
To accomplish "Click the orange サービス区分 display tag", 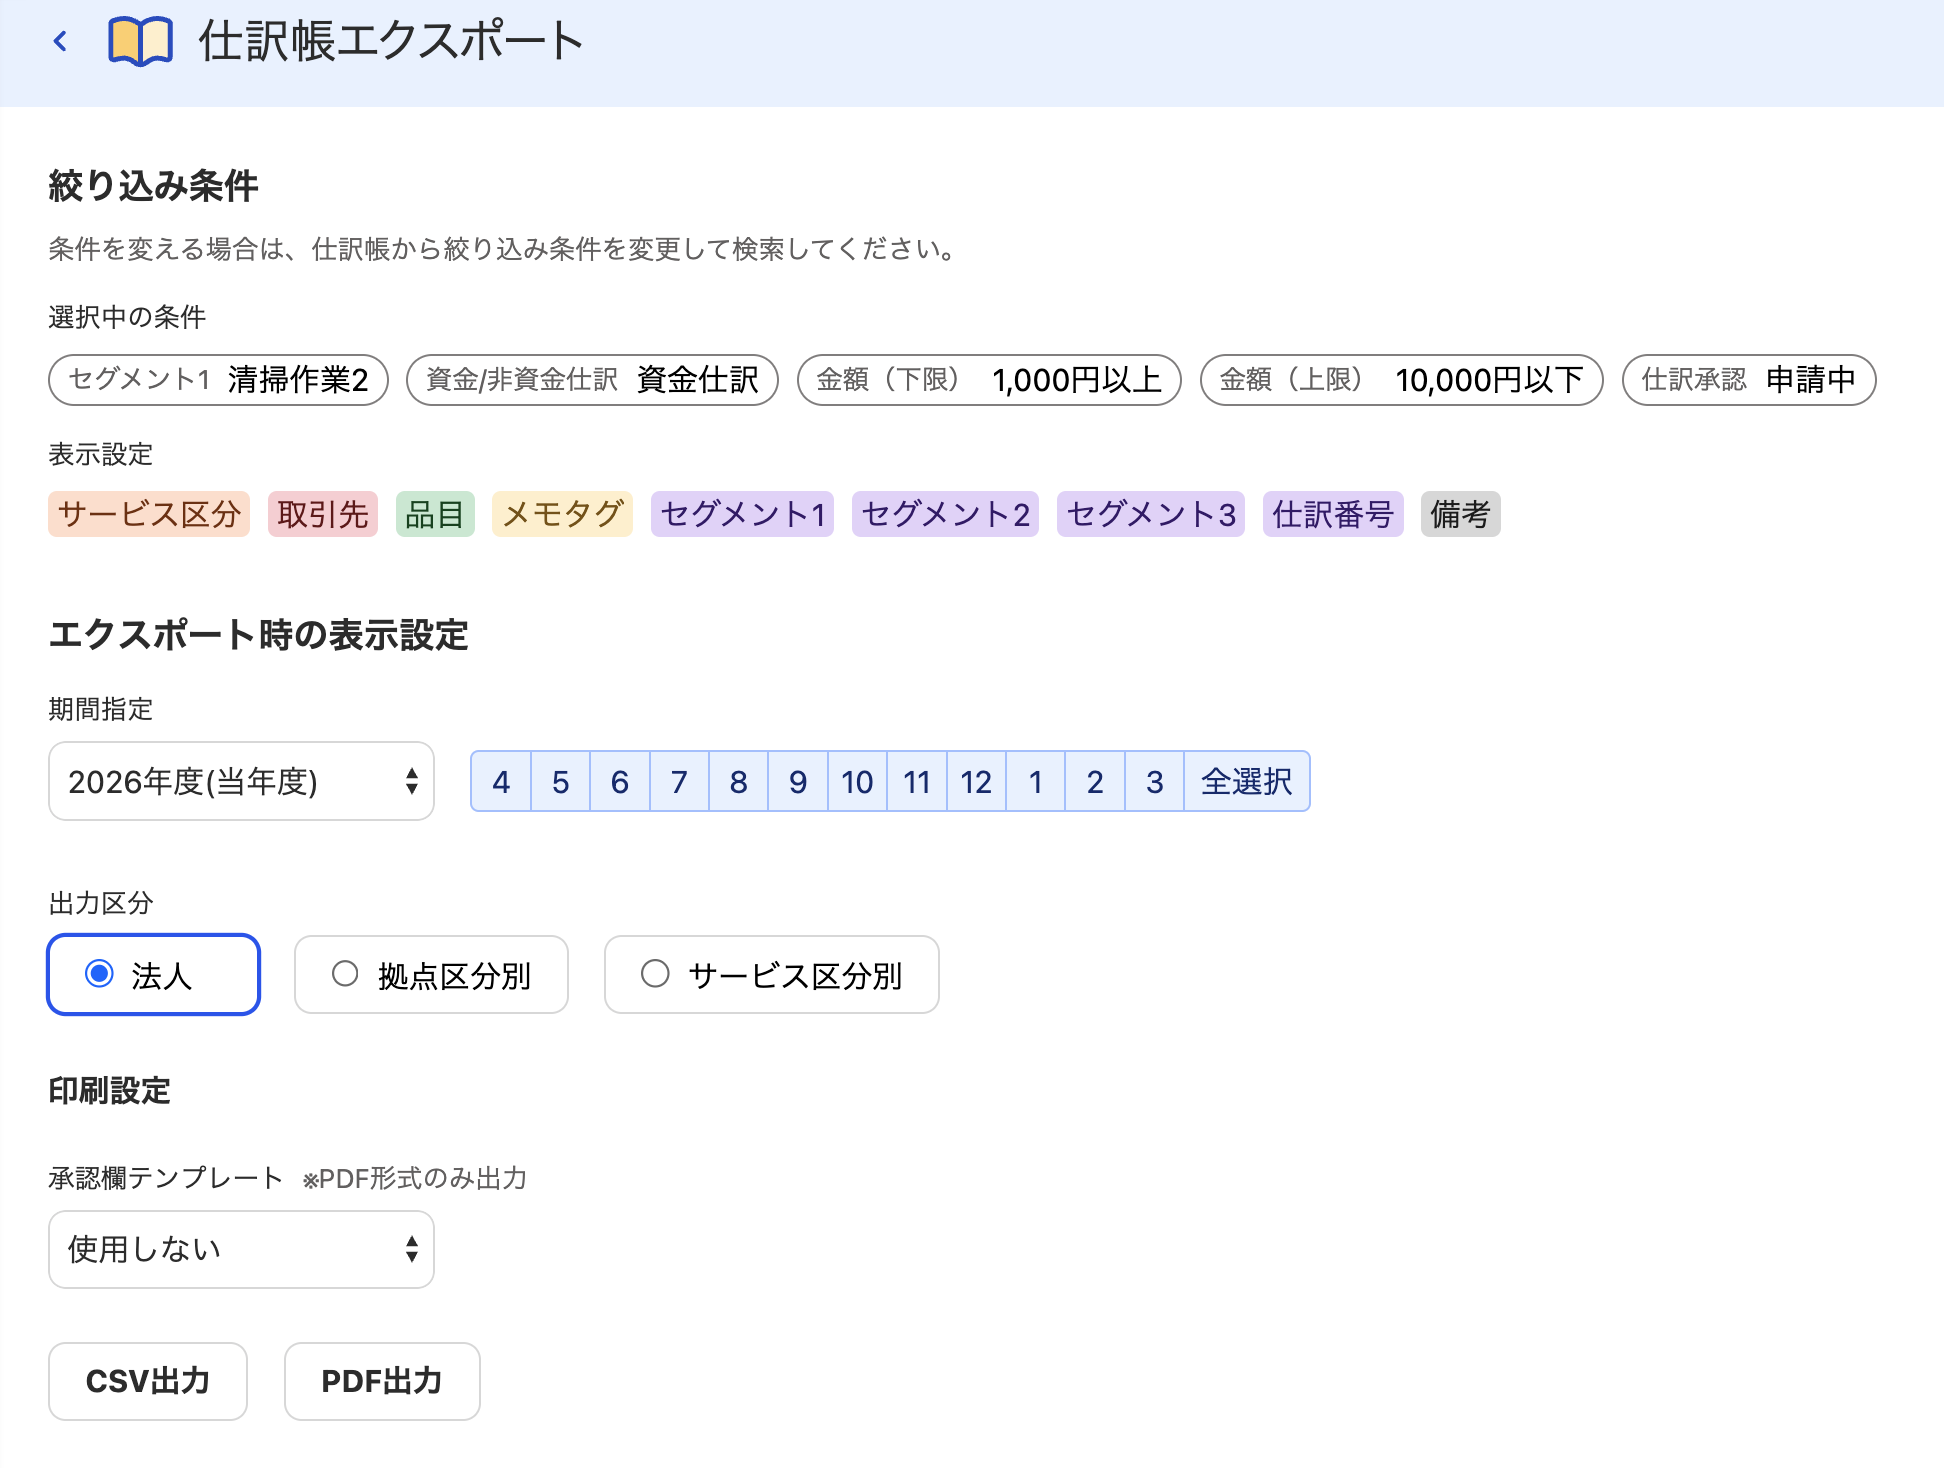I will click(x=149, y=514).
